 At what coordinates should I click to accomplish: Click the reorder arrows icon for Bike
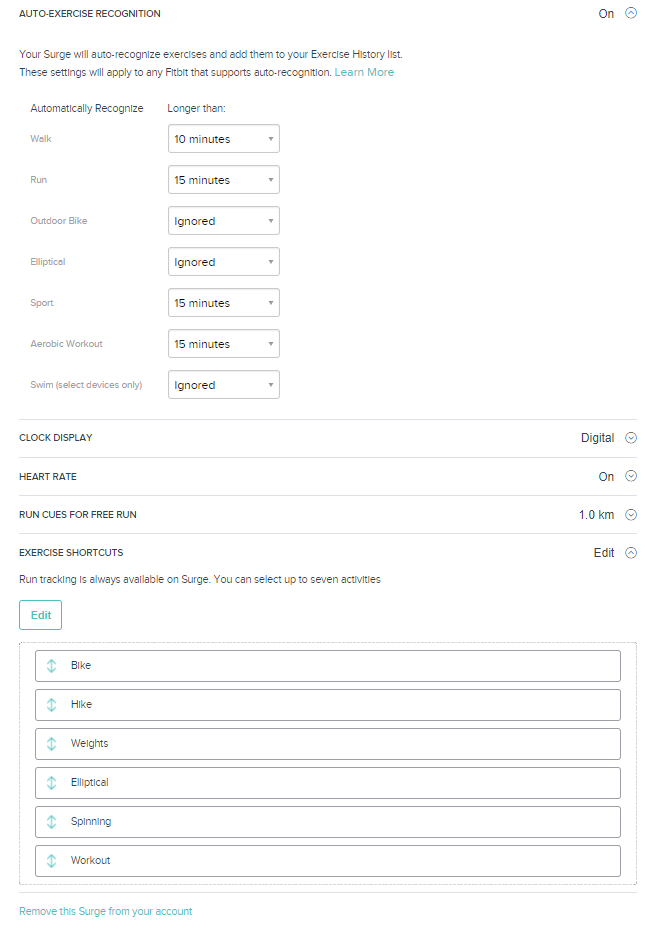coord(52,666)
